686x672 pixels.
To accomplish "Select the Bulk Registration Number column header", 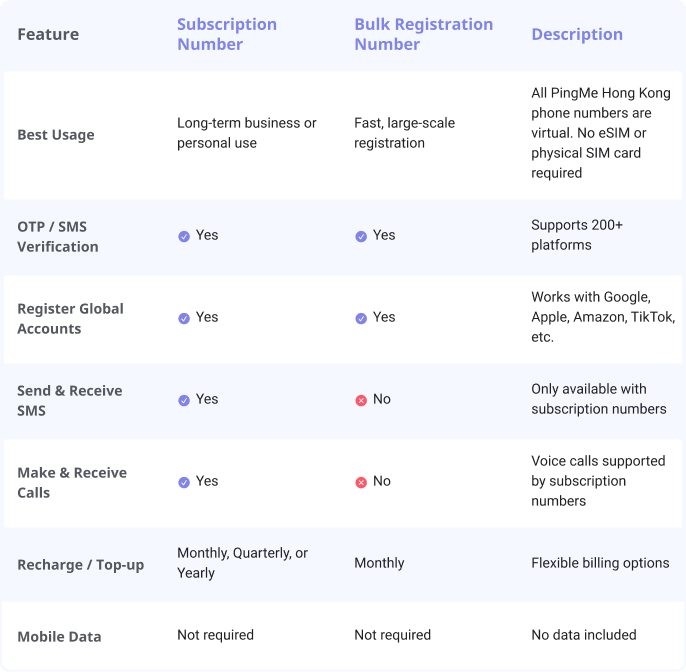I will click(424, 34).
